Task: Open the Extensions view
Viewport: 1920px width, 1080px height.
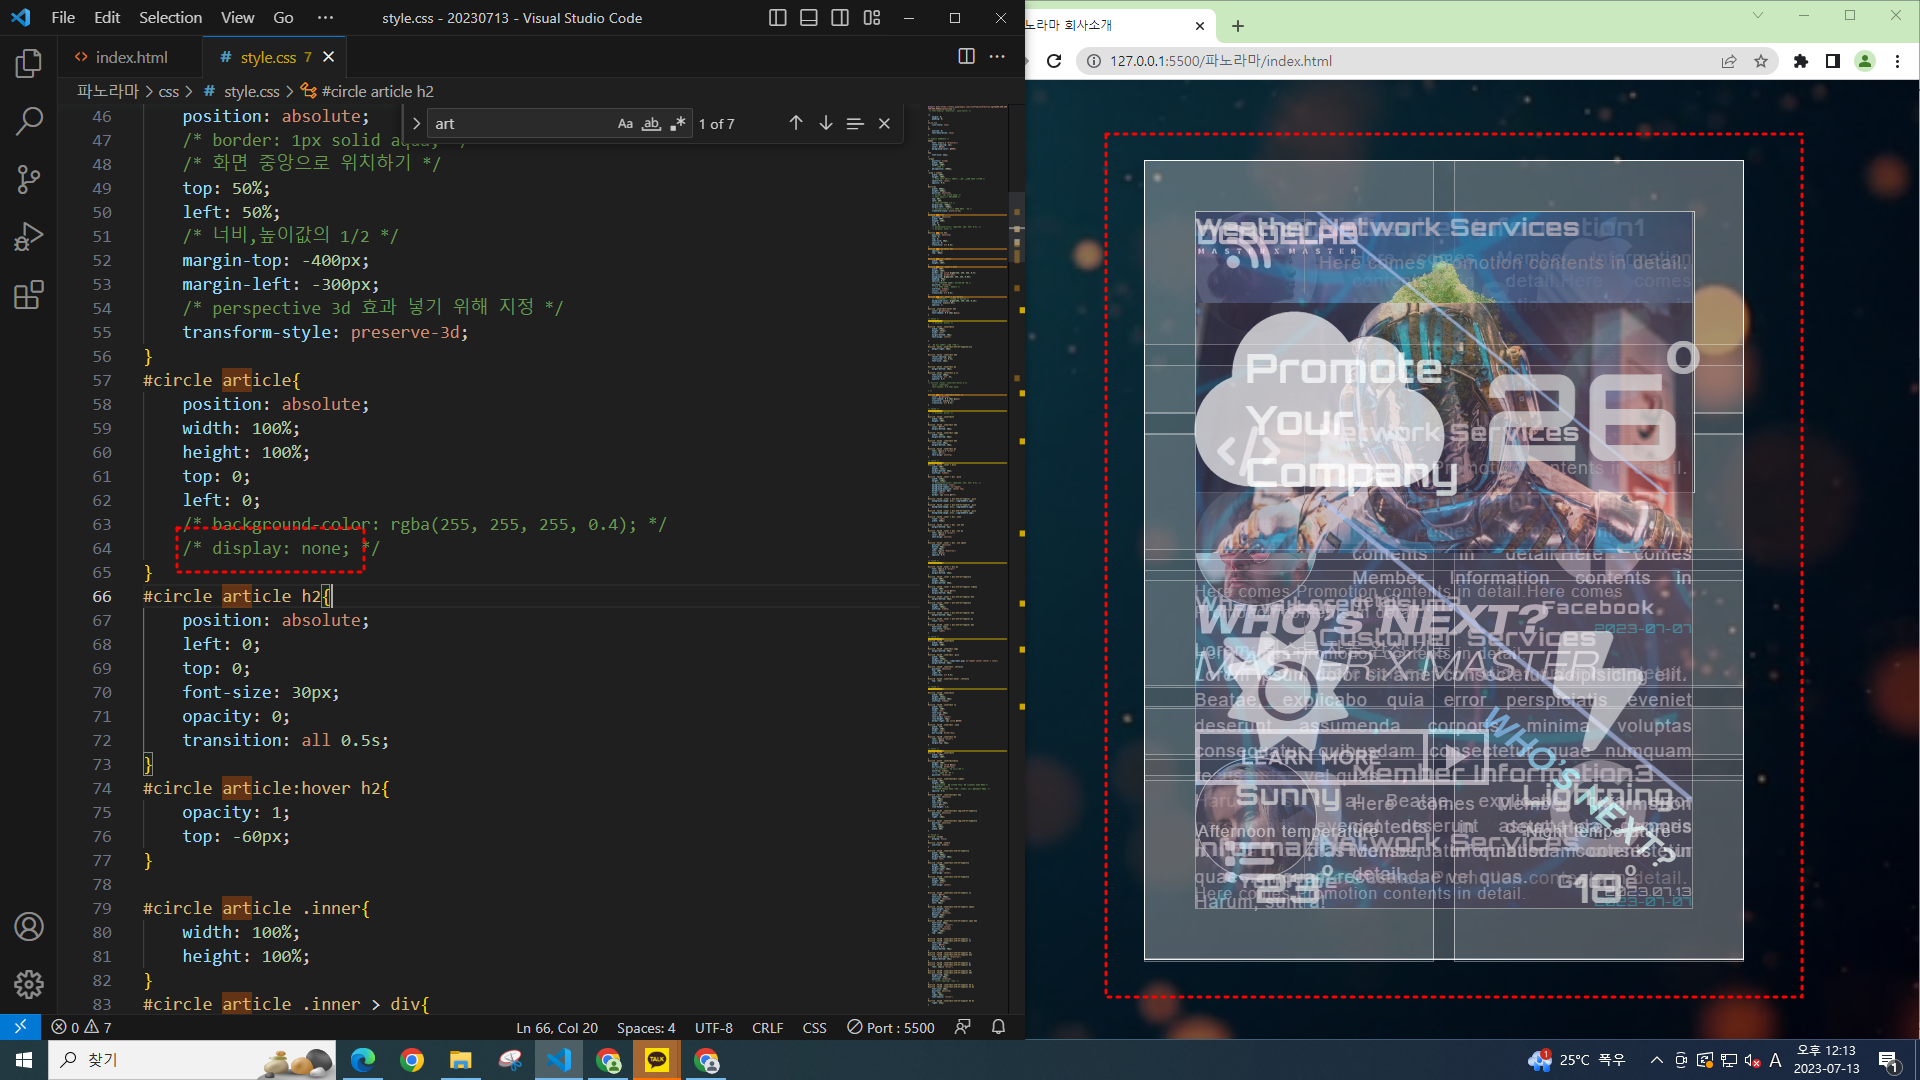Action: [x=29, y=295]
